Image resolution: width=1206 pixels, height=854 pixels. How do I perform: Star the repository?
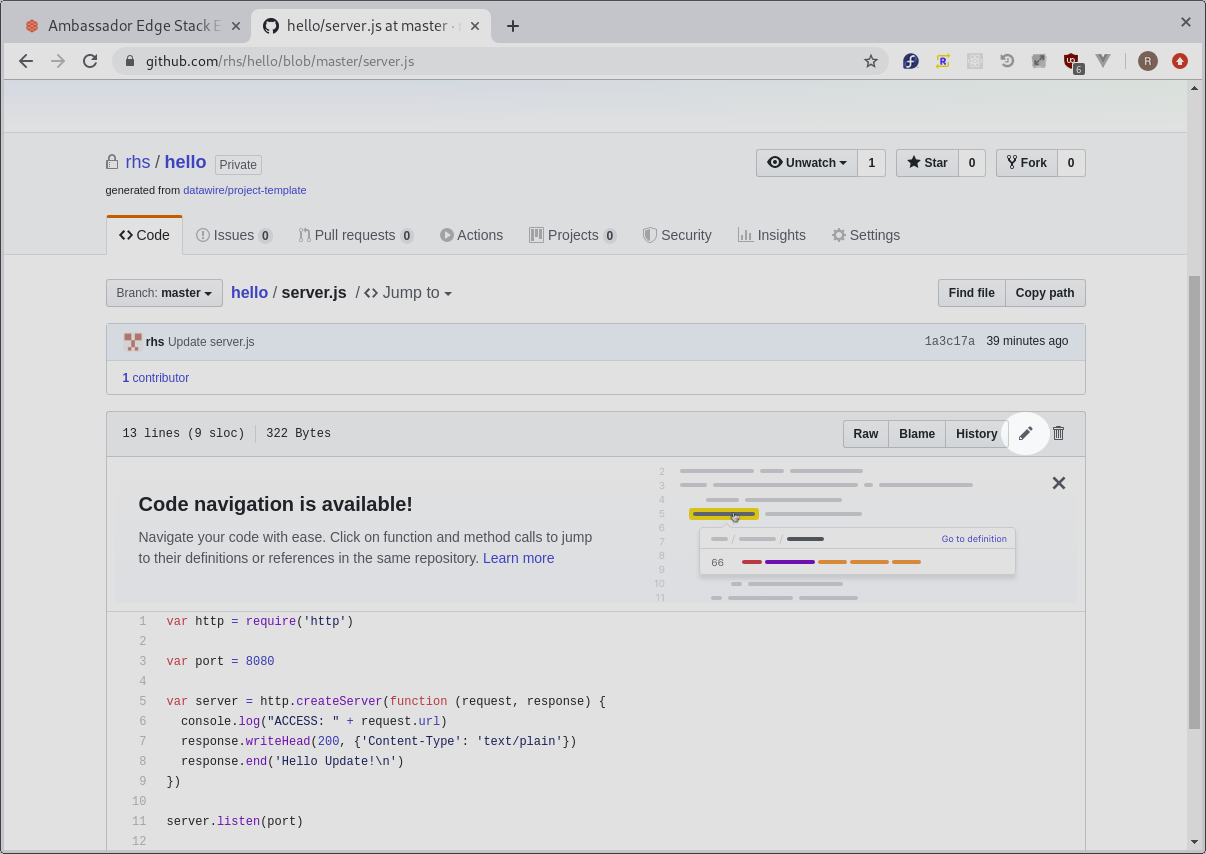(x=927, y=163)
